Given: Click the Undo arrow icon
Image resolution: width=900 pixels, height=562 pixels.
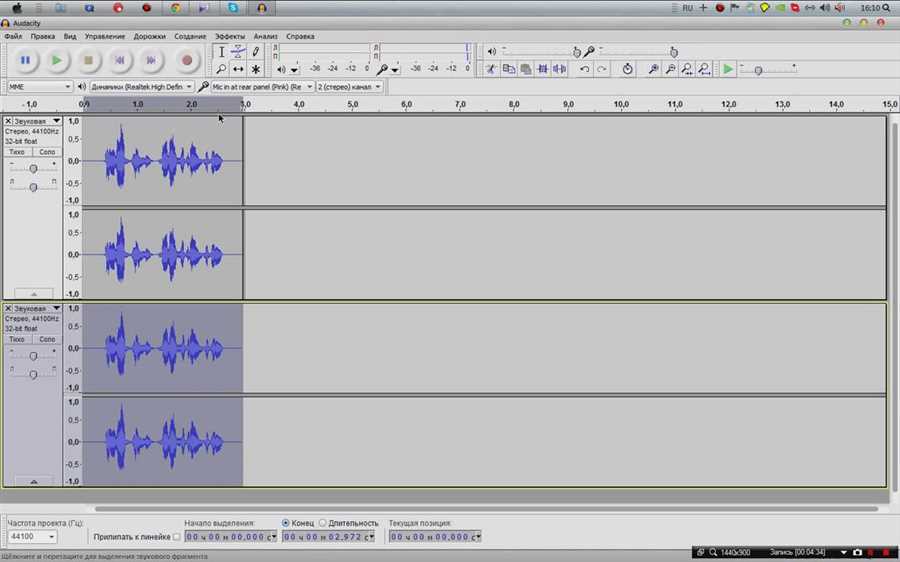Looking at the screenshot, I should [585, 69].
